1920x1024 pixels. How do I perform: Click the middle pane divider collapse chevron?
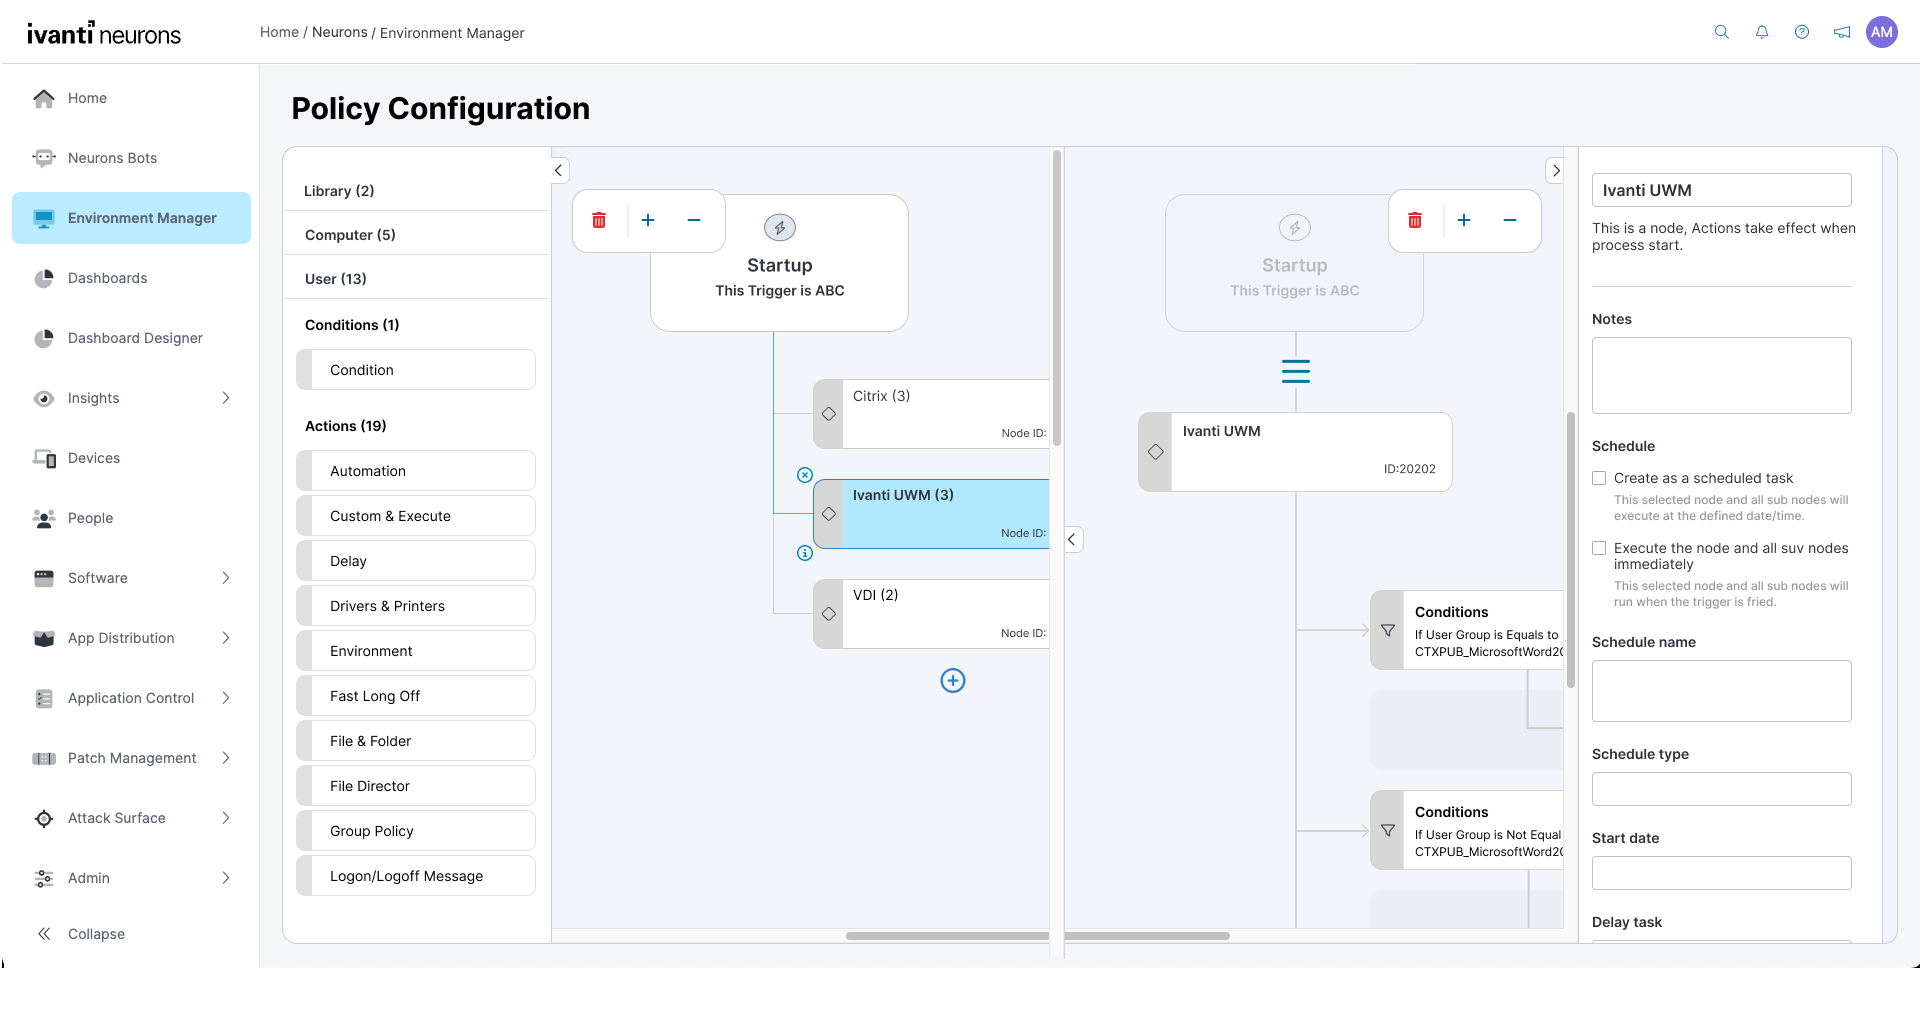pyautogui.click(x=1072, y=539)
